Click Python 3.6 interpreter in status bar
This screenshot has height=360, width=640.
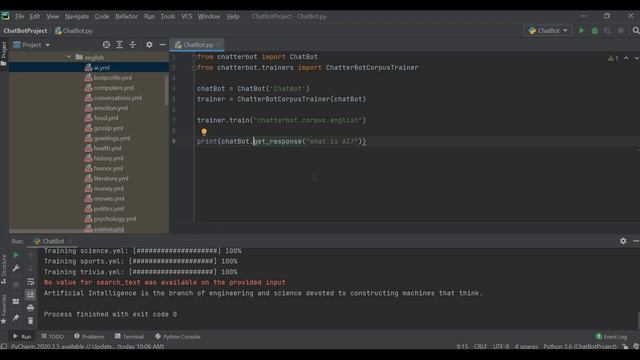580,347
